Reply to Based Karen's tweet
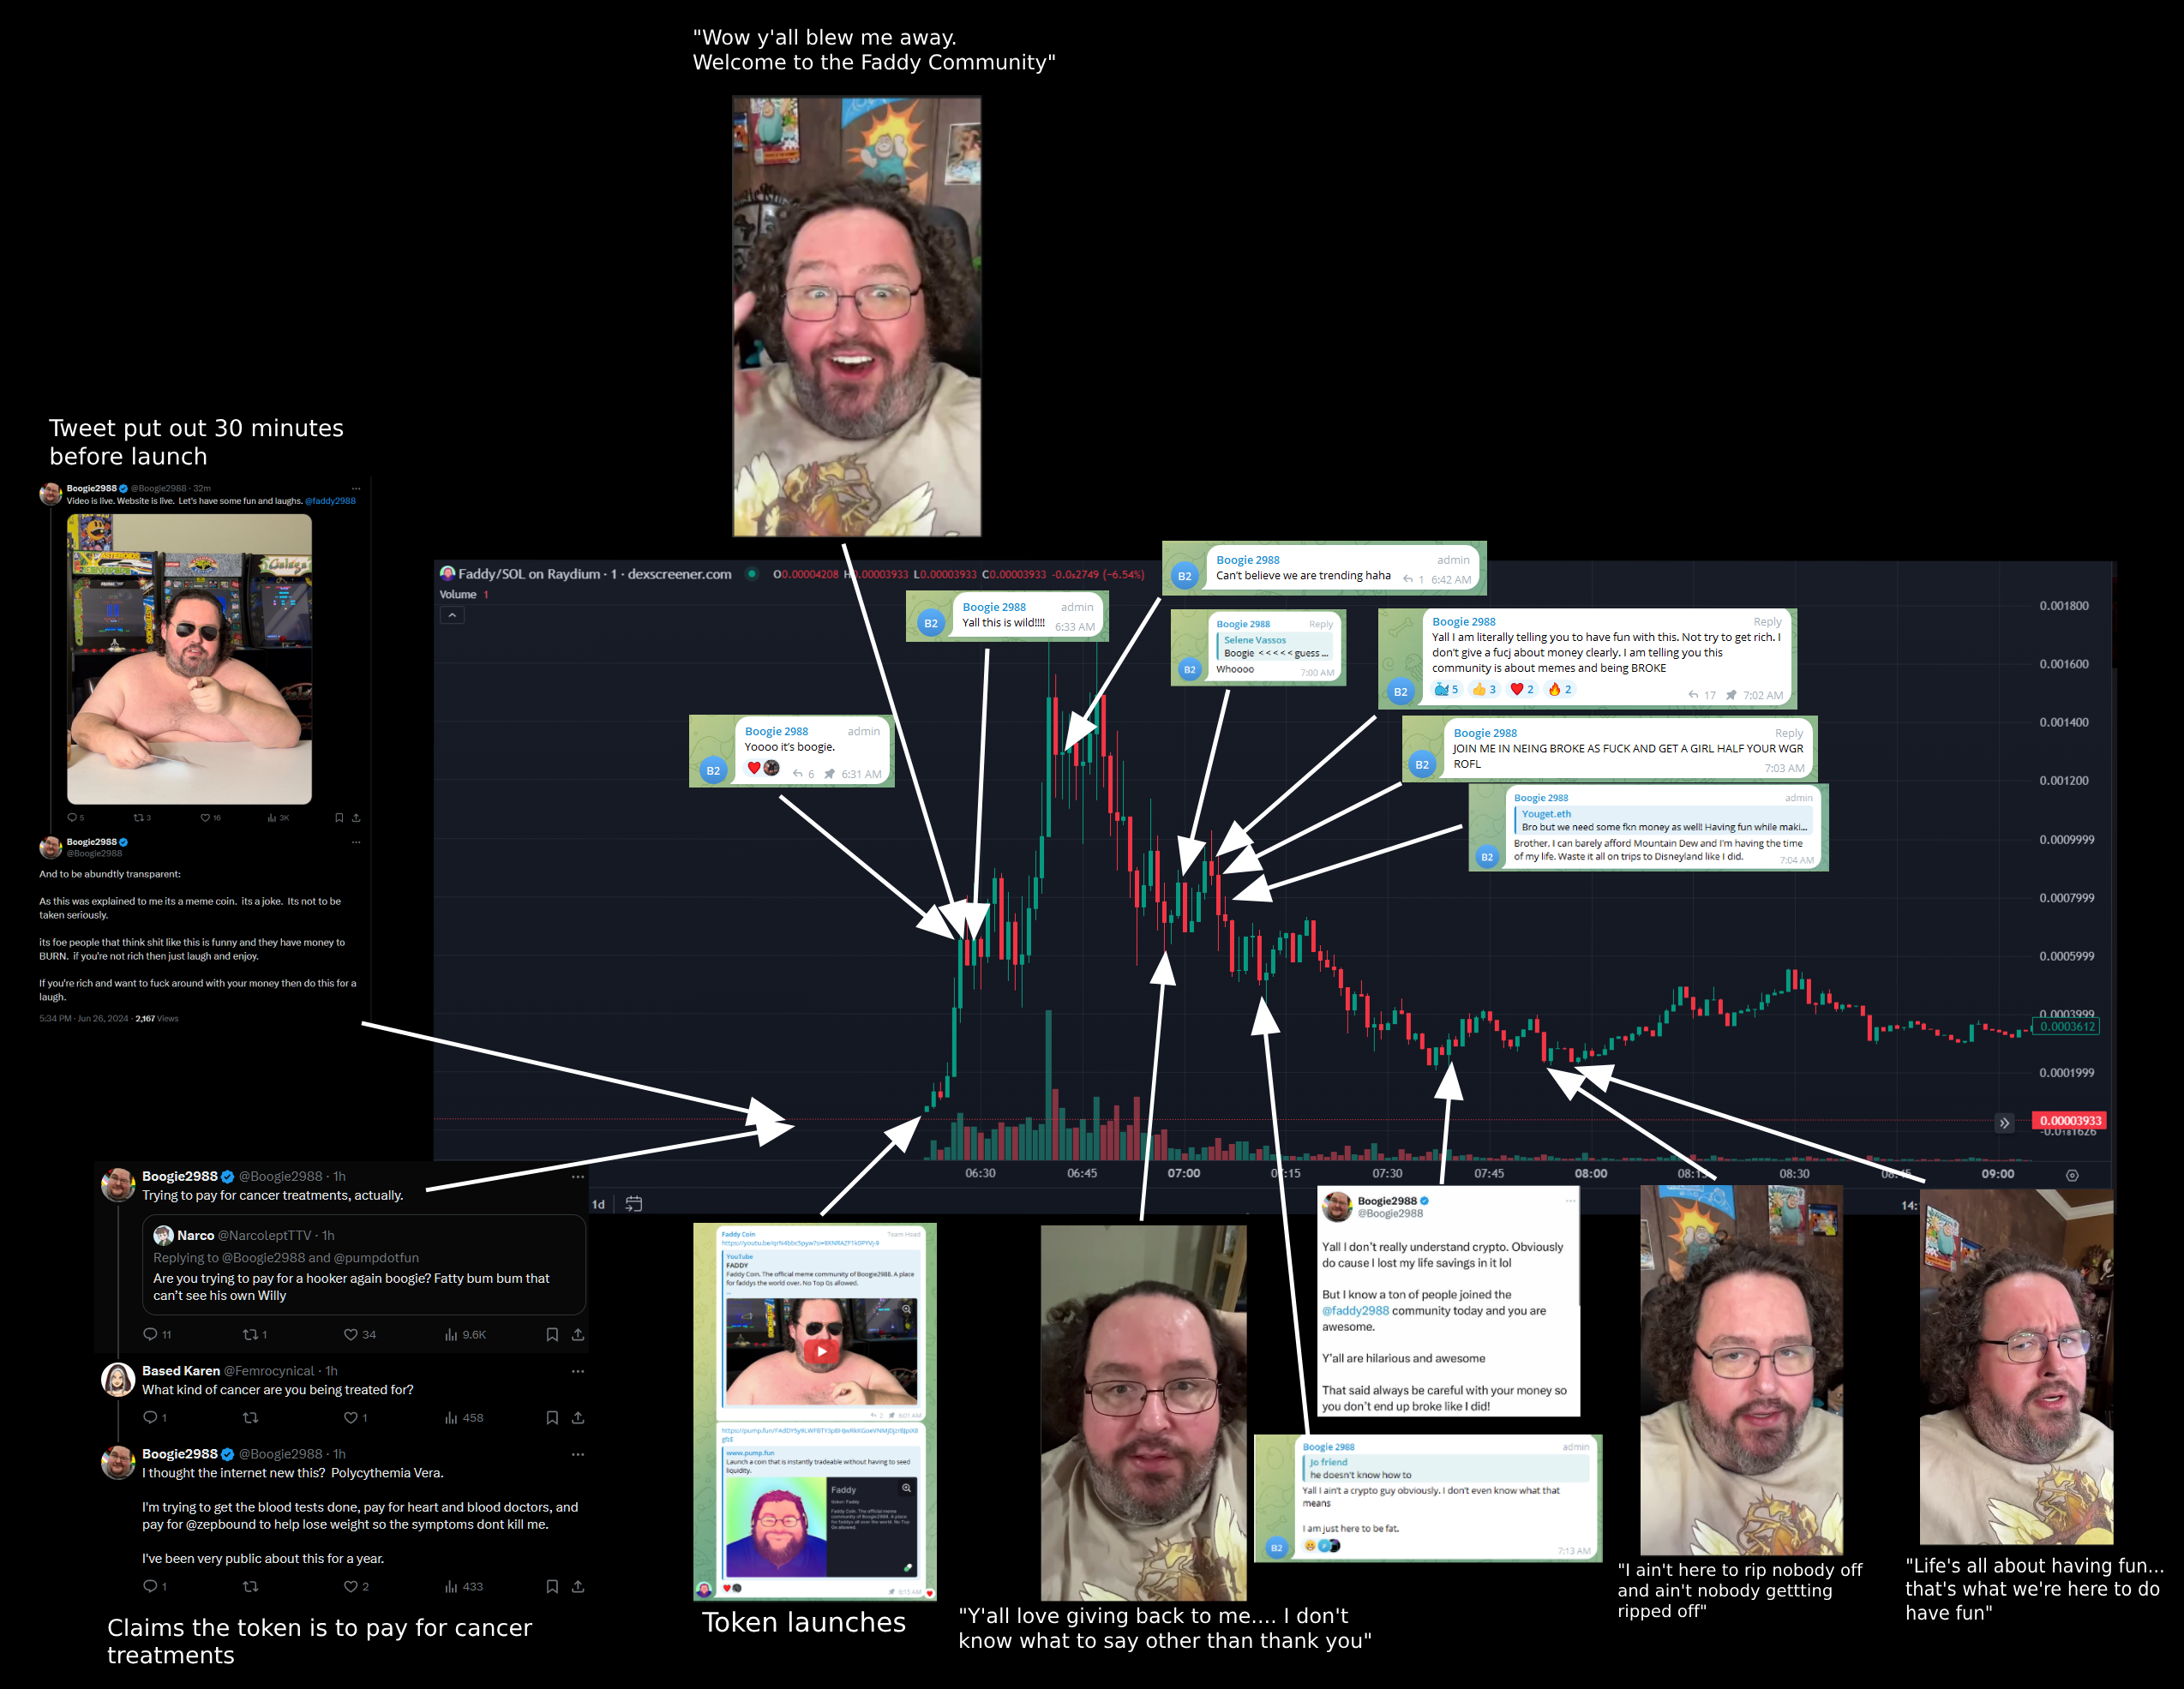Viewport: 2184px width, 1689px height. pos(151,1417)
